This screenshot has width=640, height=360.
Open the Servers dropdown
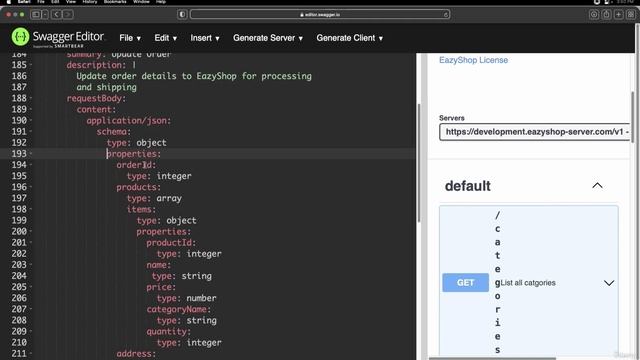click(x=535, y=132)
